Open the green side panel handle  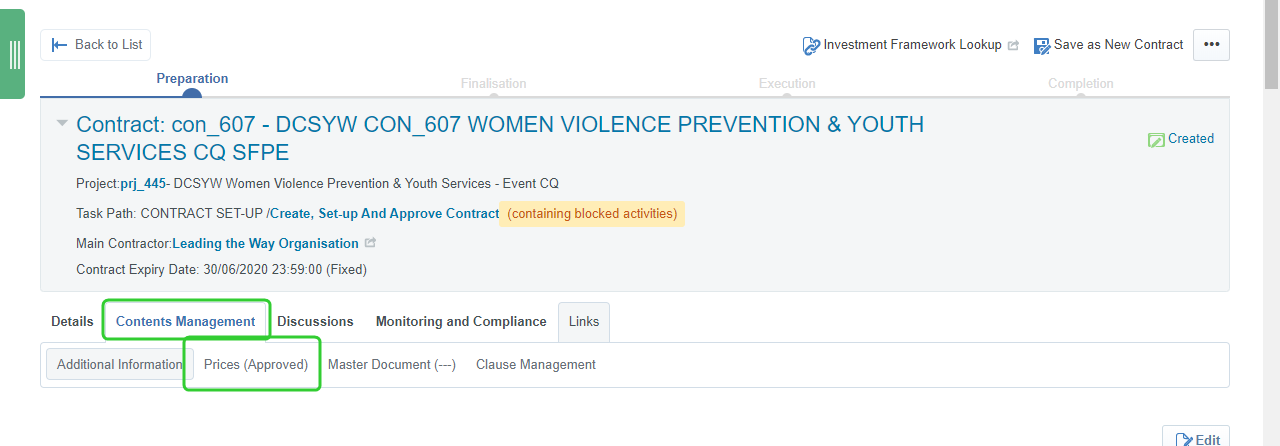coord(12,54)
